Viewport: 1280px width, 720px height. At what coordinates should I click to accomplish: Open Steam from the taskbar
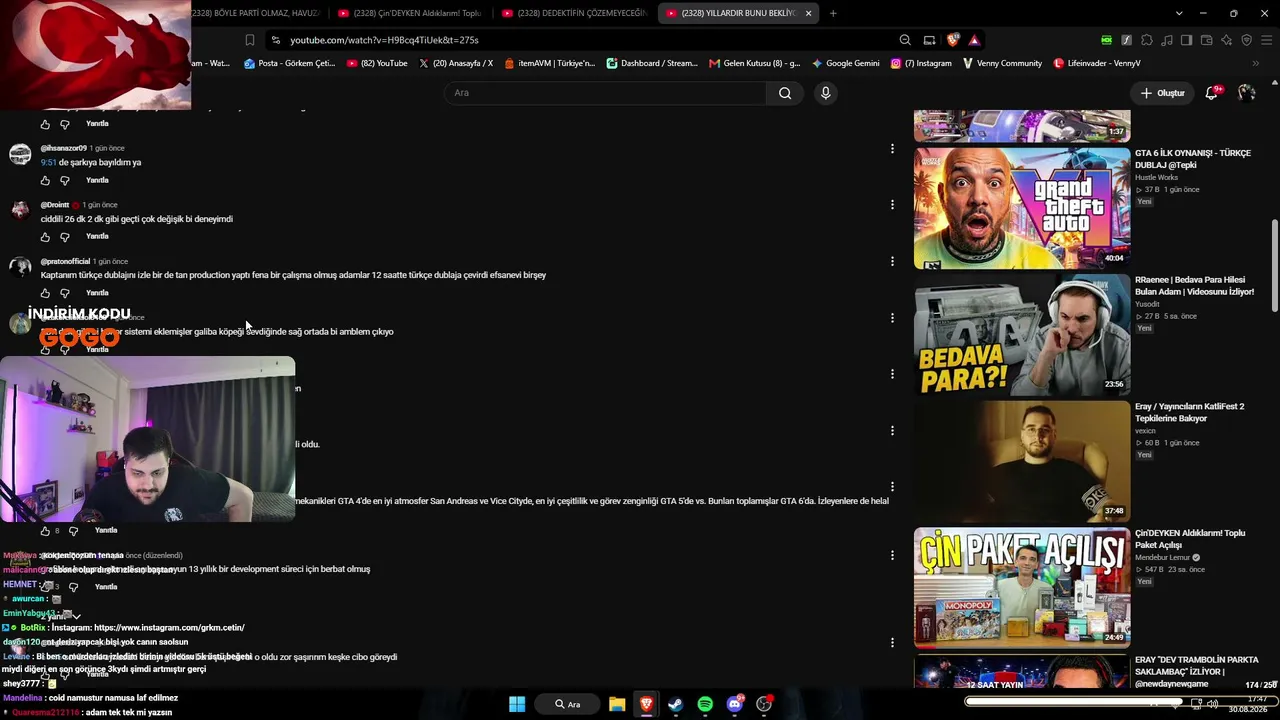click(675, 704)
